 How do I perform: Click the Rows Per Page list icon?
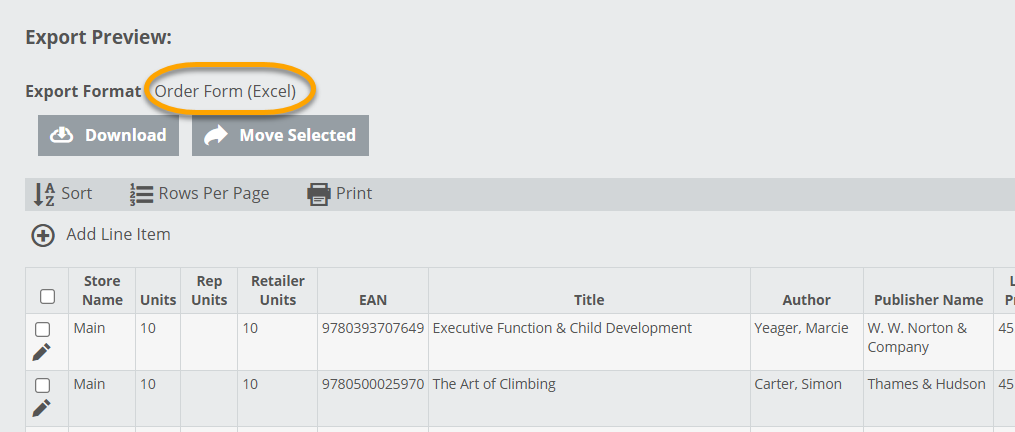pos(140,194)
